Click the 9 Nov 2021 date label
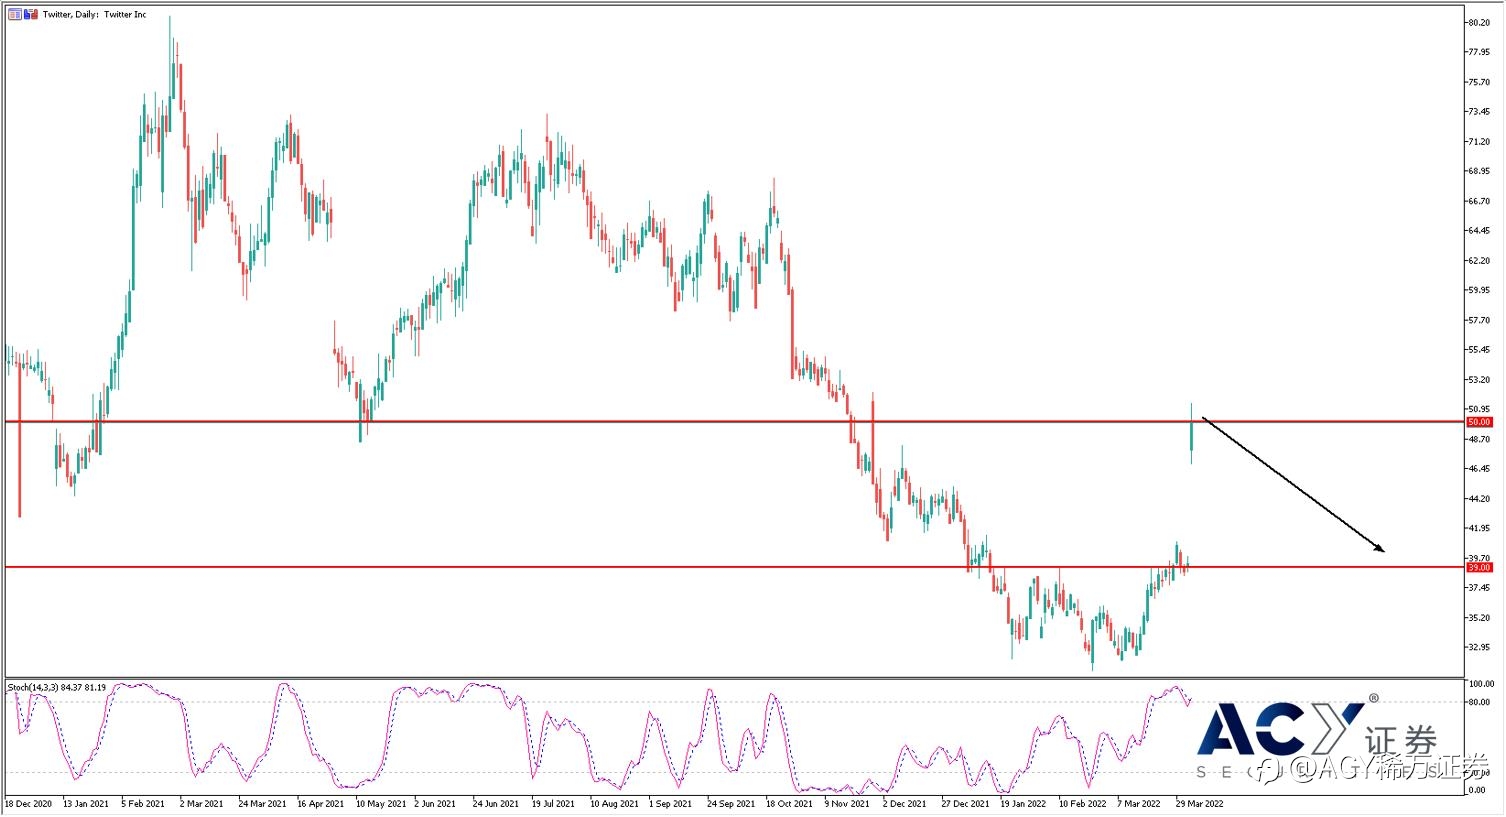1506x817 pixels. point(846,803)
